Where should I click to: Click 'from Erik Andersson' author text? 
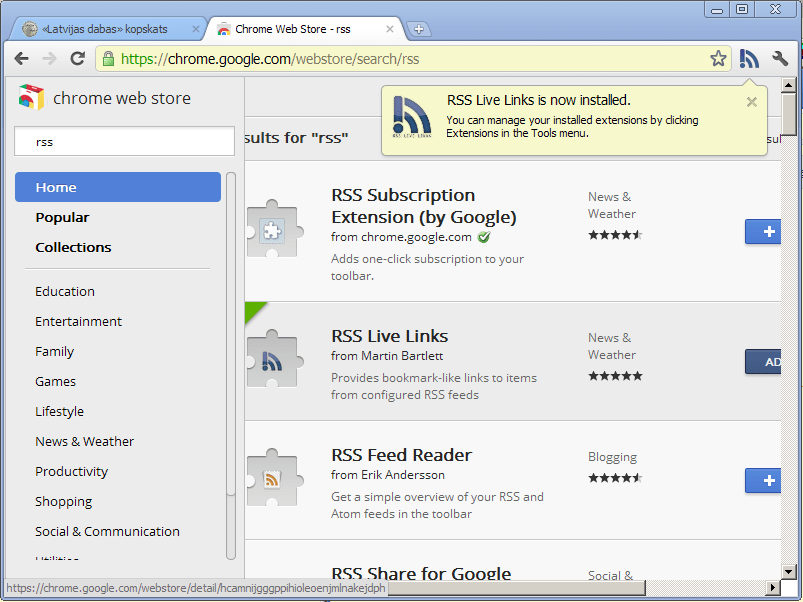(x=388, y=475)
